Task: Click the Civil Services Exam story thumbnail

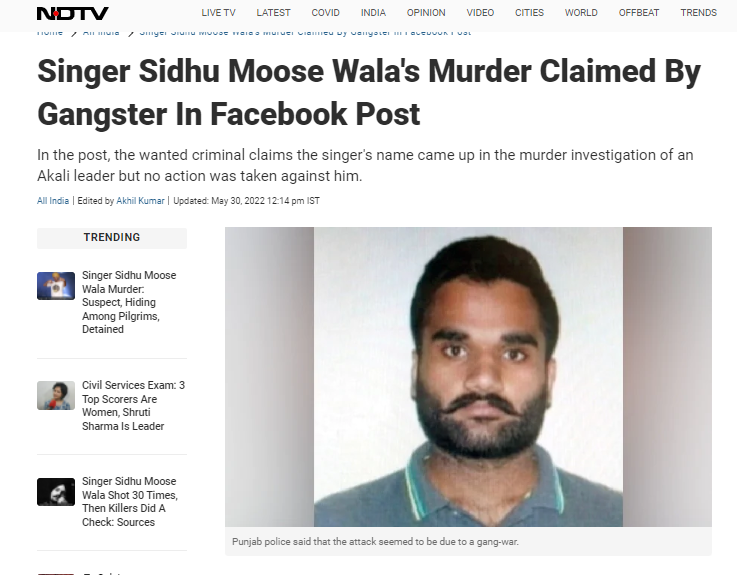Action: coord(56,395)
